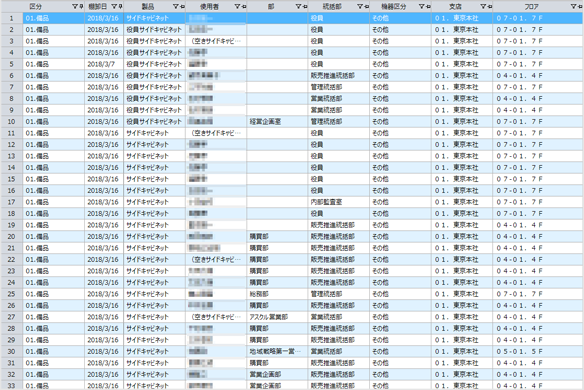584x390 pixels.
Task: Sort by the 区分 column header
Action: coord(36,6)
